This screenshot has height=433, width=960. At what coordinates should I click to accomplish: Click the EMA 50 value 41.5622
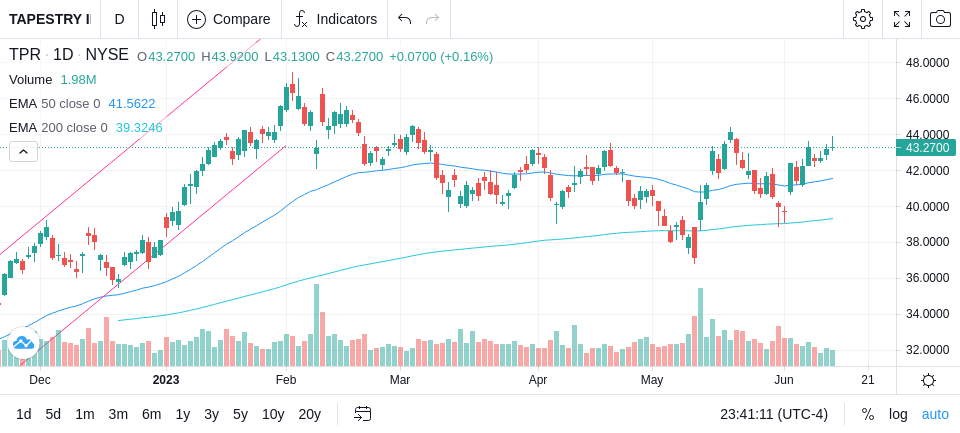(132, 104)
